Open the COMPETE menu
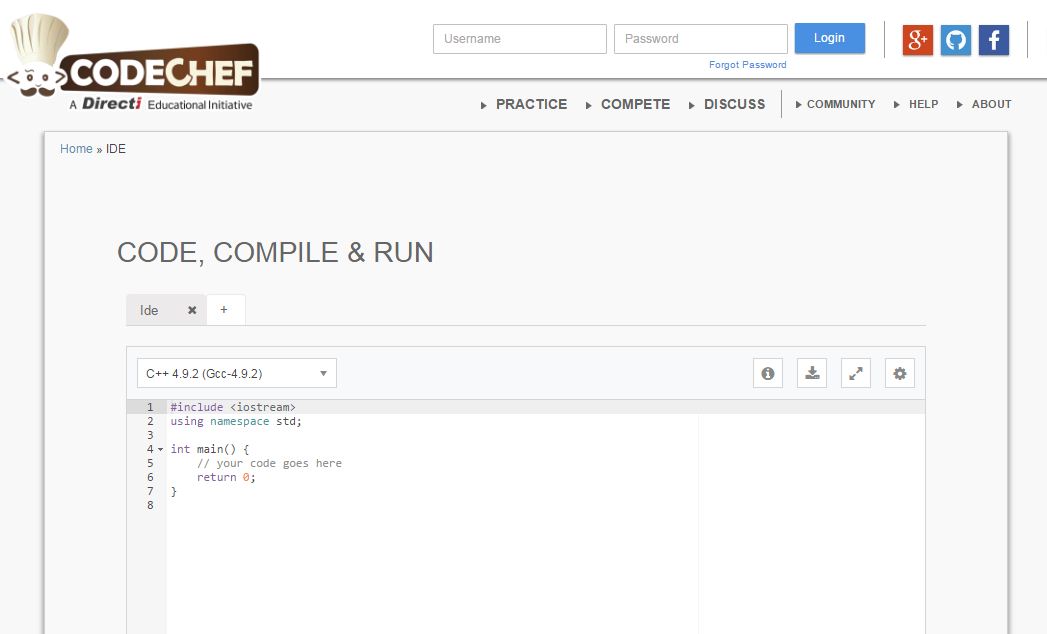This screenshot has height=634, width=1047. tap(635, 104)
